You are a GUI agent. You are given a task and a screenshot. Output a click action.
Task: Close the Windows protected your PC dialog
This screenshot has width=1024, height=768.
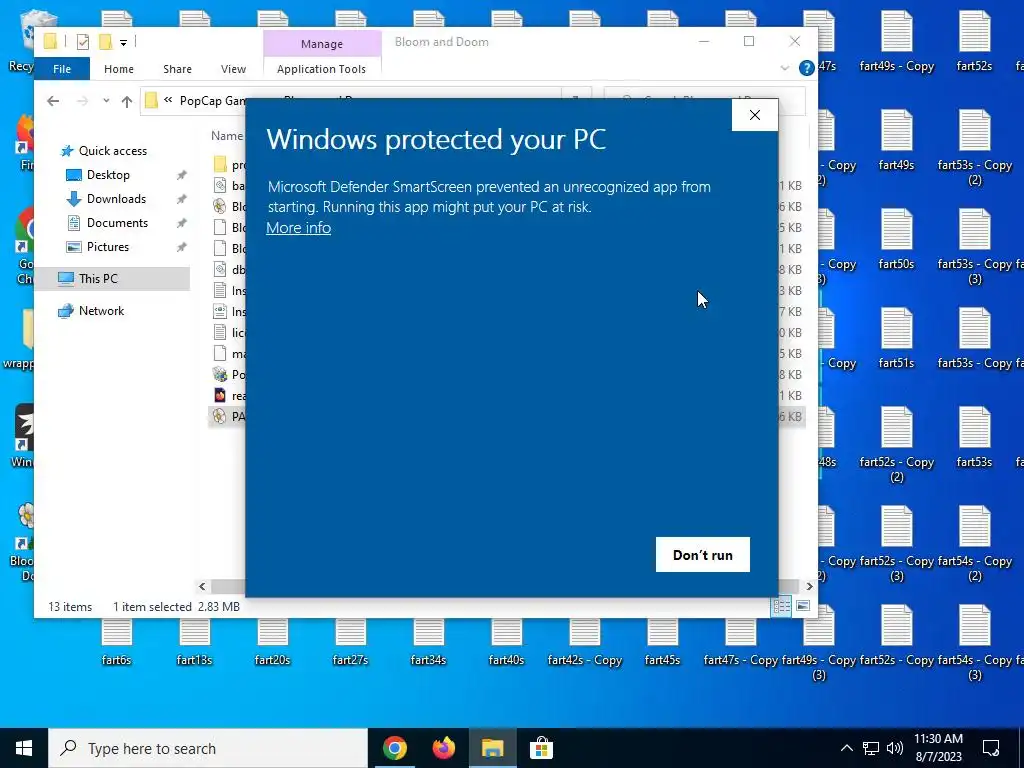[755, 115]
